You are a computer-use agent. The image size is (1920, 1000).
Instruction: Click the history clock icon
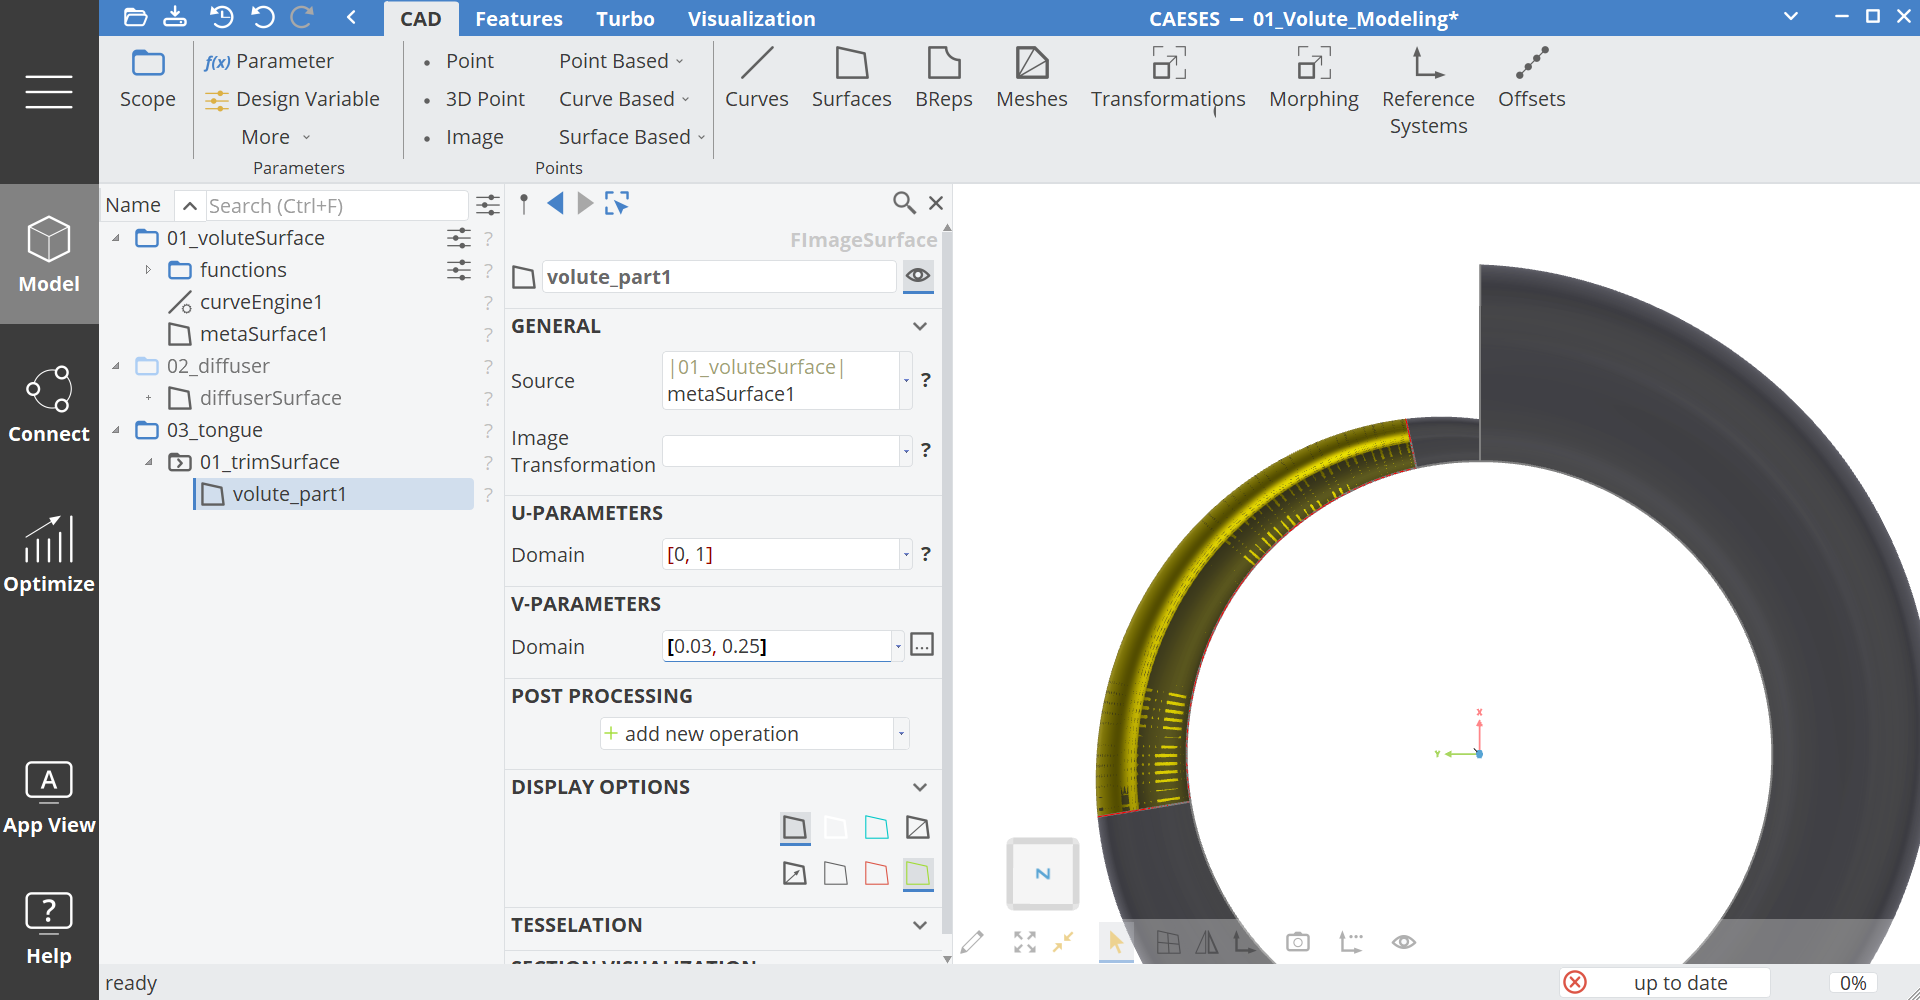[221, 17]
